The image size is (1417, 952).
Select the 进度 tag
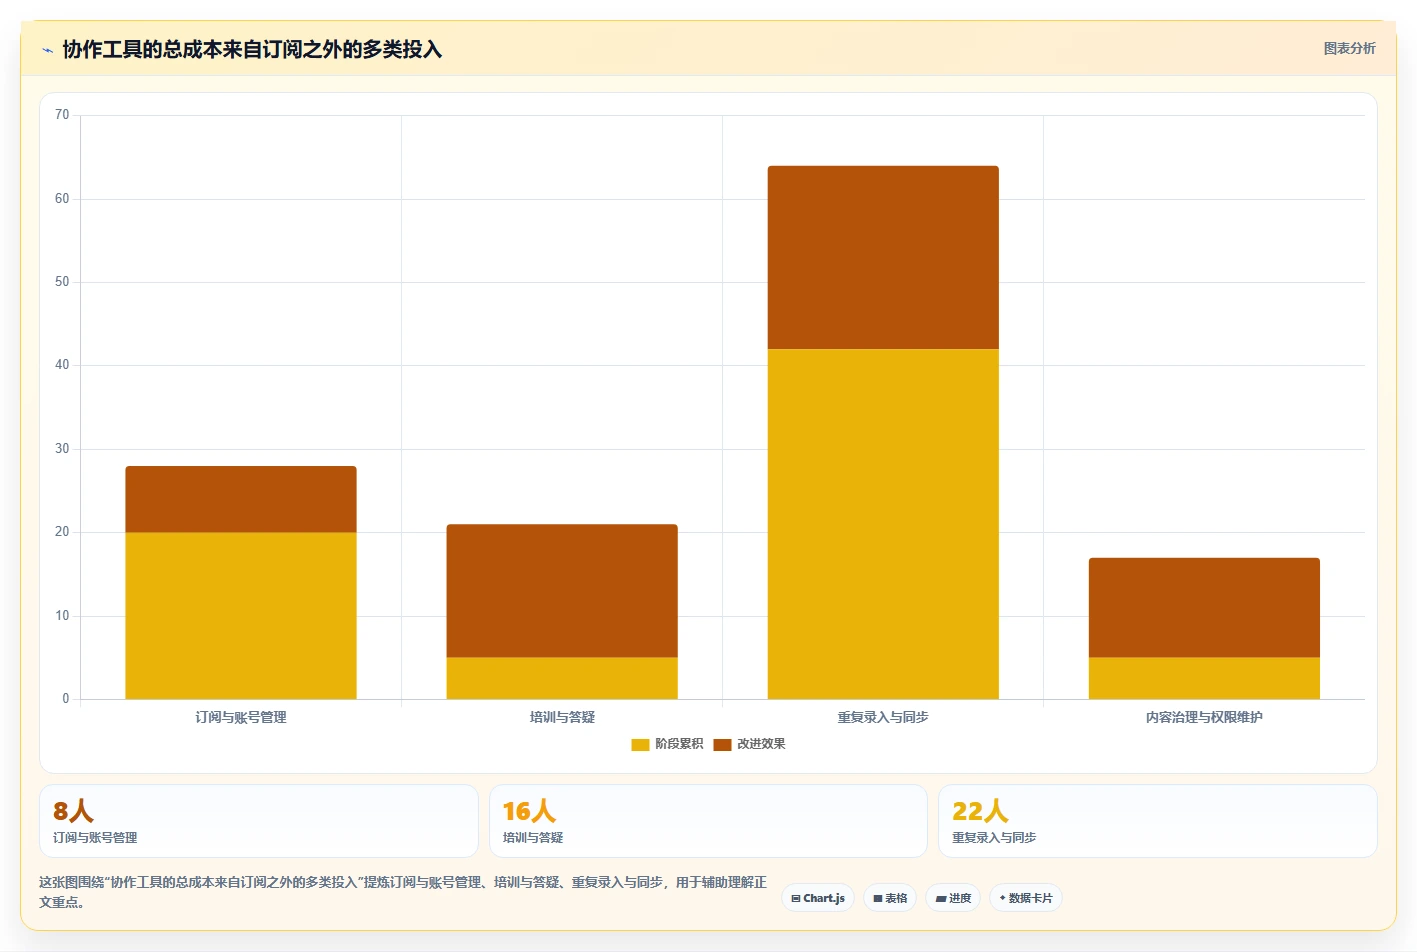pos(953,898)
